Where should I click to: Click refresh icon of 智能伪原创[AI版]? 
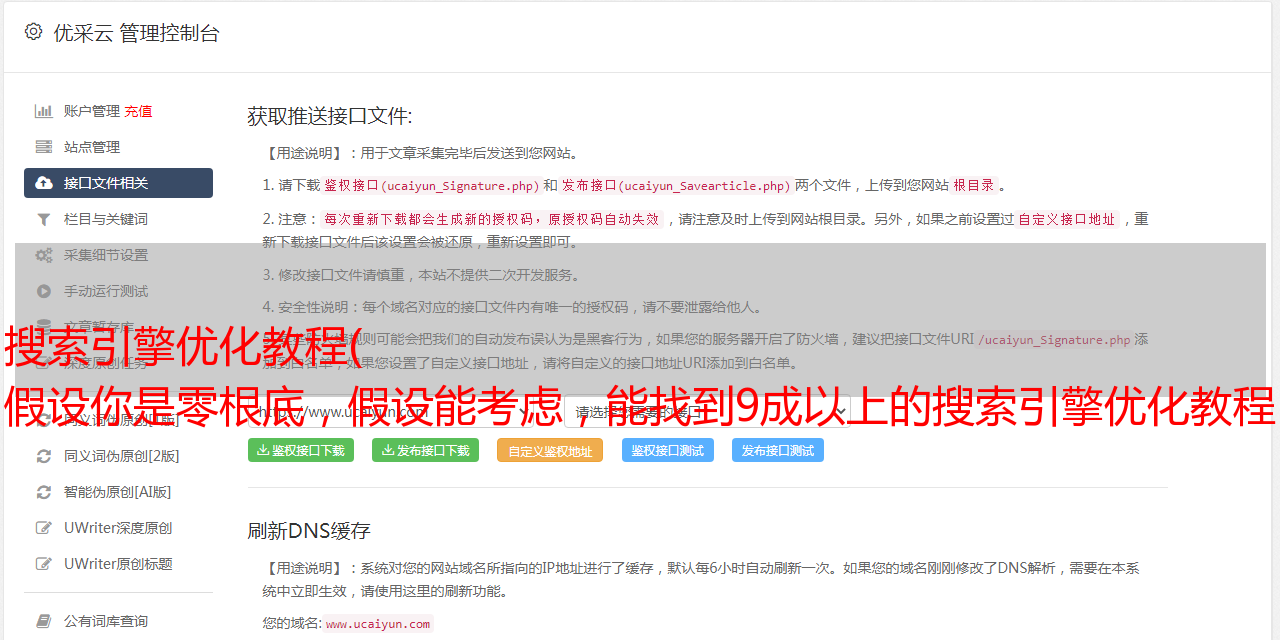pyautogui.click(x=44, y=492)
